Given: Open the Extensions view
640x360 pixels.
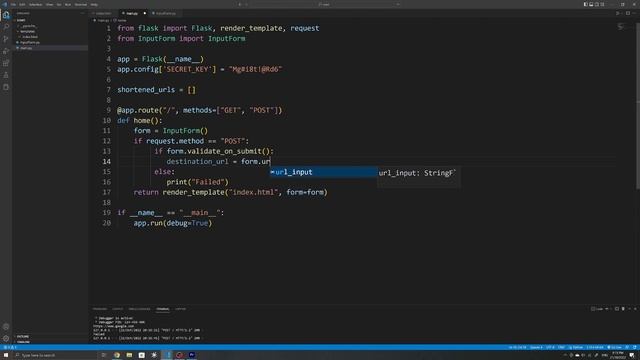Looking at the screenshot, I should (6, 63).
